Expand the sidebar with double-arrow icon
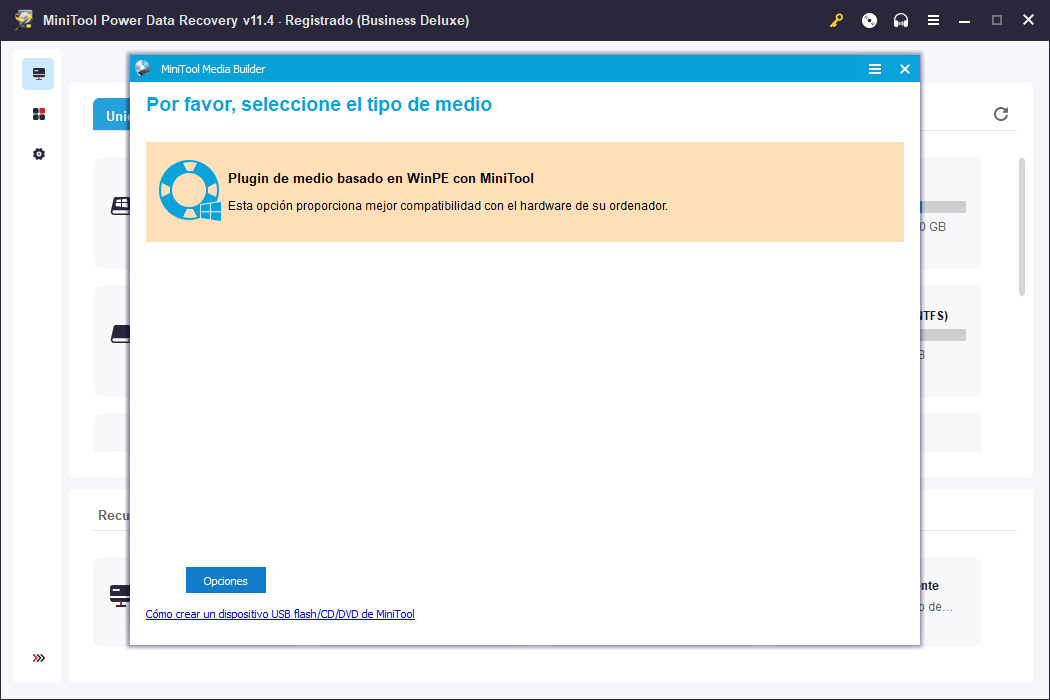Screen dimensions: 1050x700 click(39, 658)
